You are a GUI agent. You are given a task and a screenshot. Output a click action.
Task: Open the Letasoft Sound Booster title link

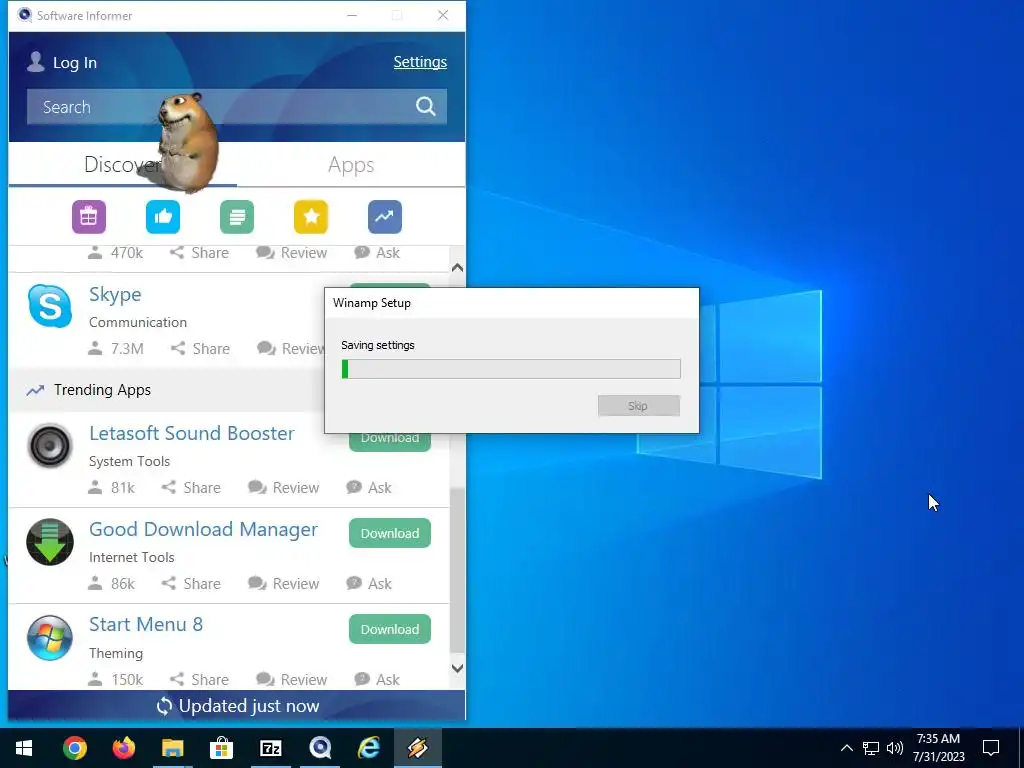[192, 433]
